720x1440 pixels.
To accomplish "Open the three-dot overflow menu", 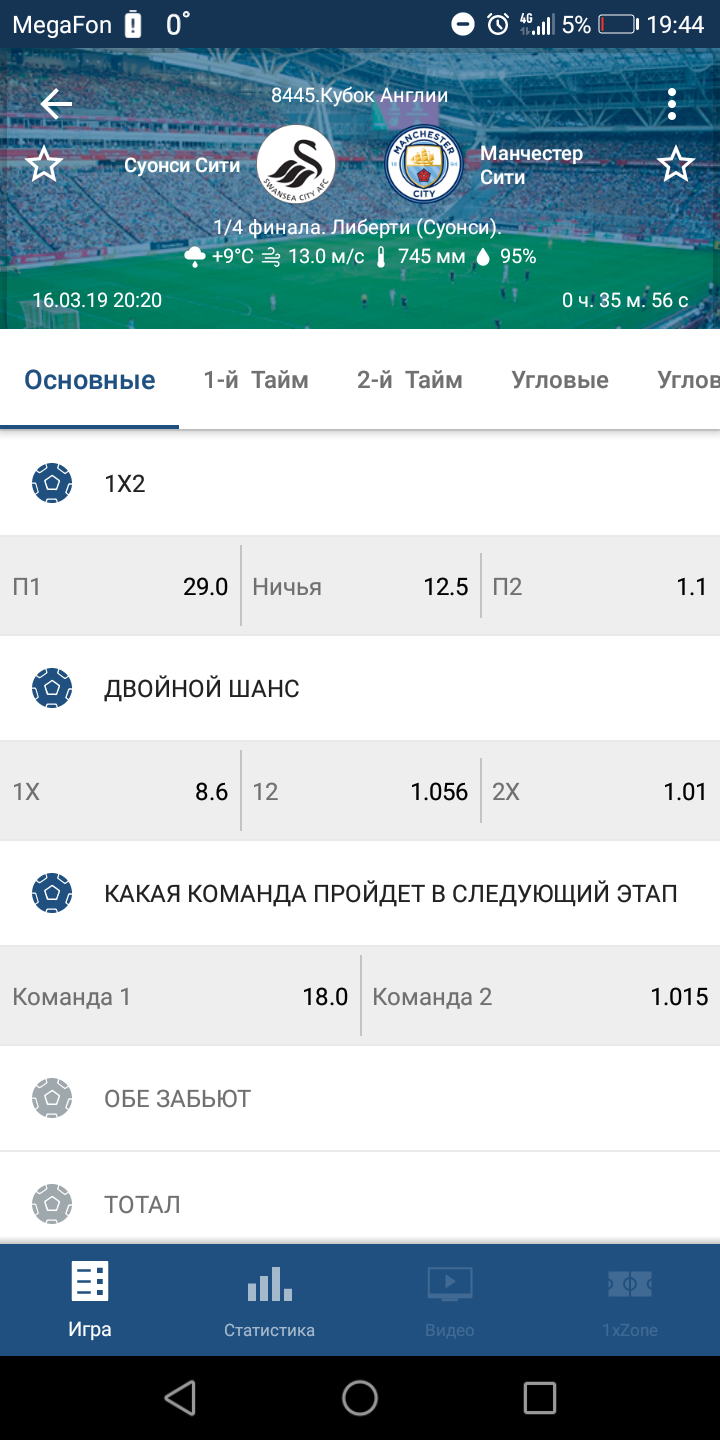I will tap(672, 103).
